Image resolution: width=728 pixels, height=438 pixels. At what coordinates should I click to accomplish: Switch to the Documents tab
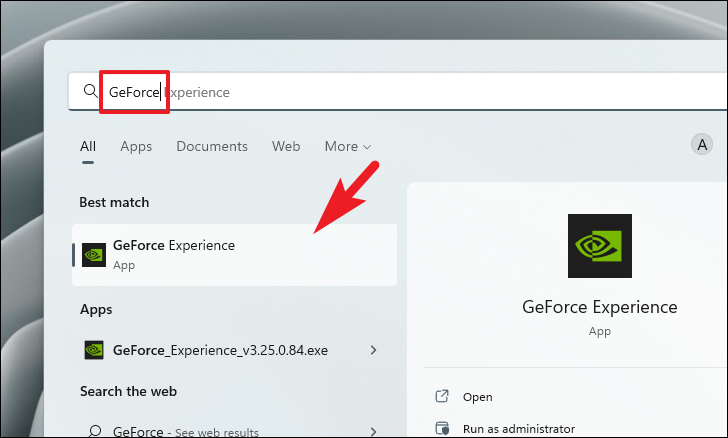pos(212,146)
